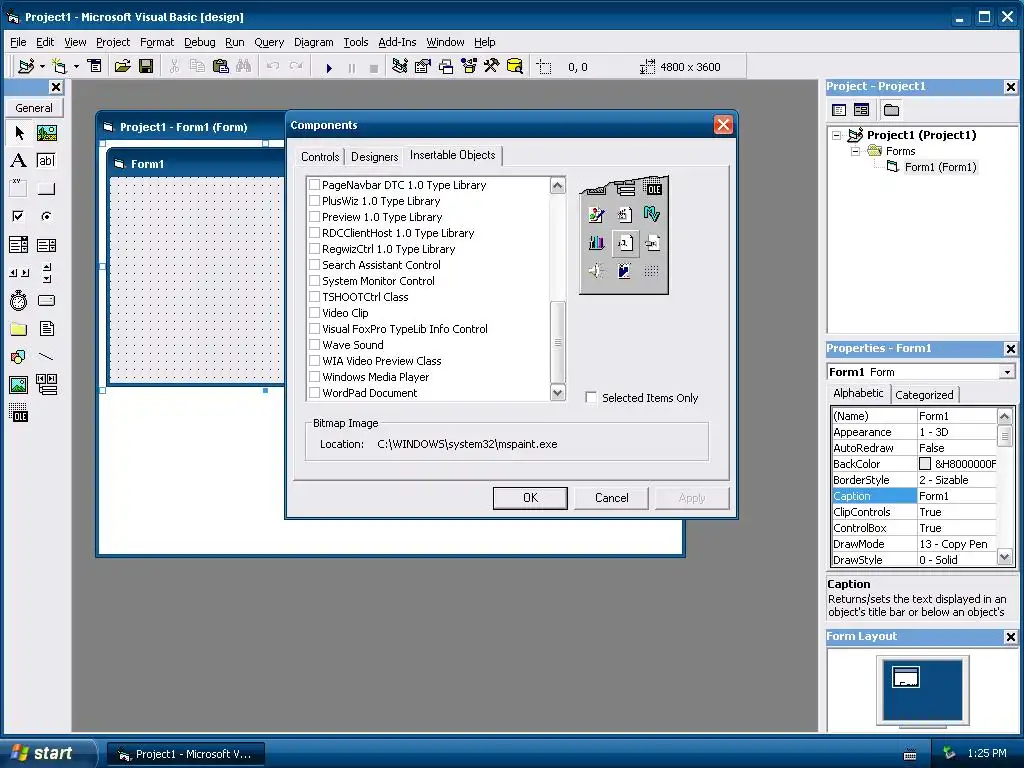Click Toggle Folders icon in Project panel
1024x768 pixels.
coord(891,110)
